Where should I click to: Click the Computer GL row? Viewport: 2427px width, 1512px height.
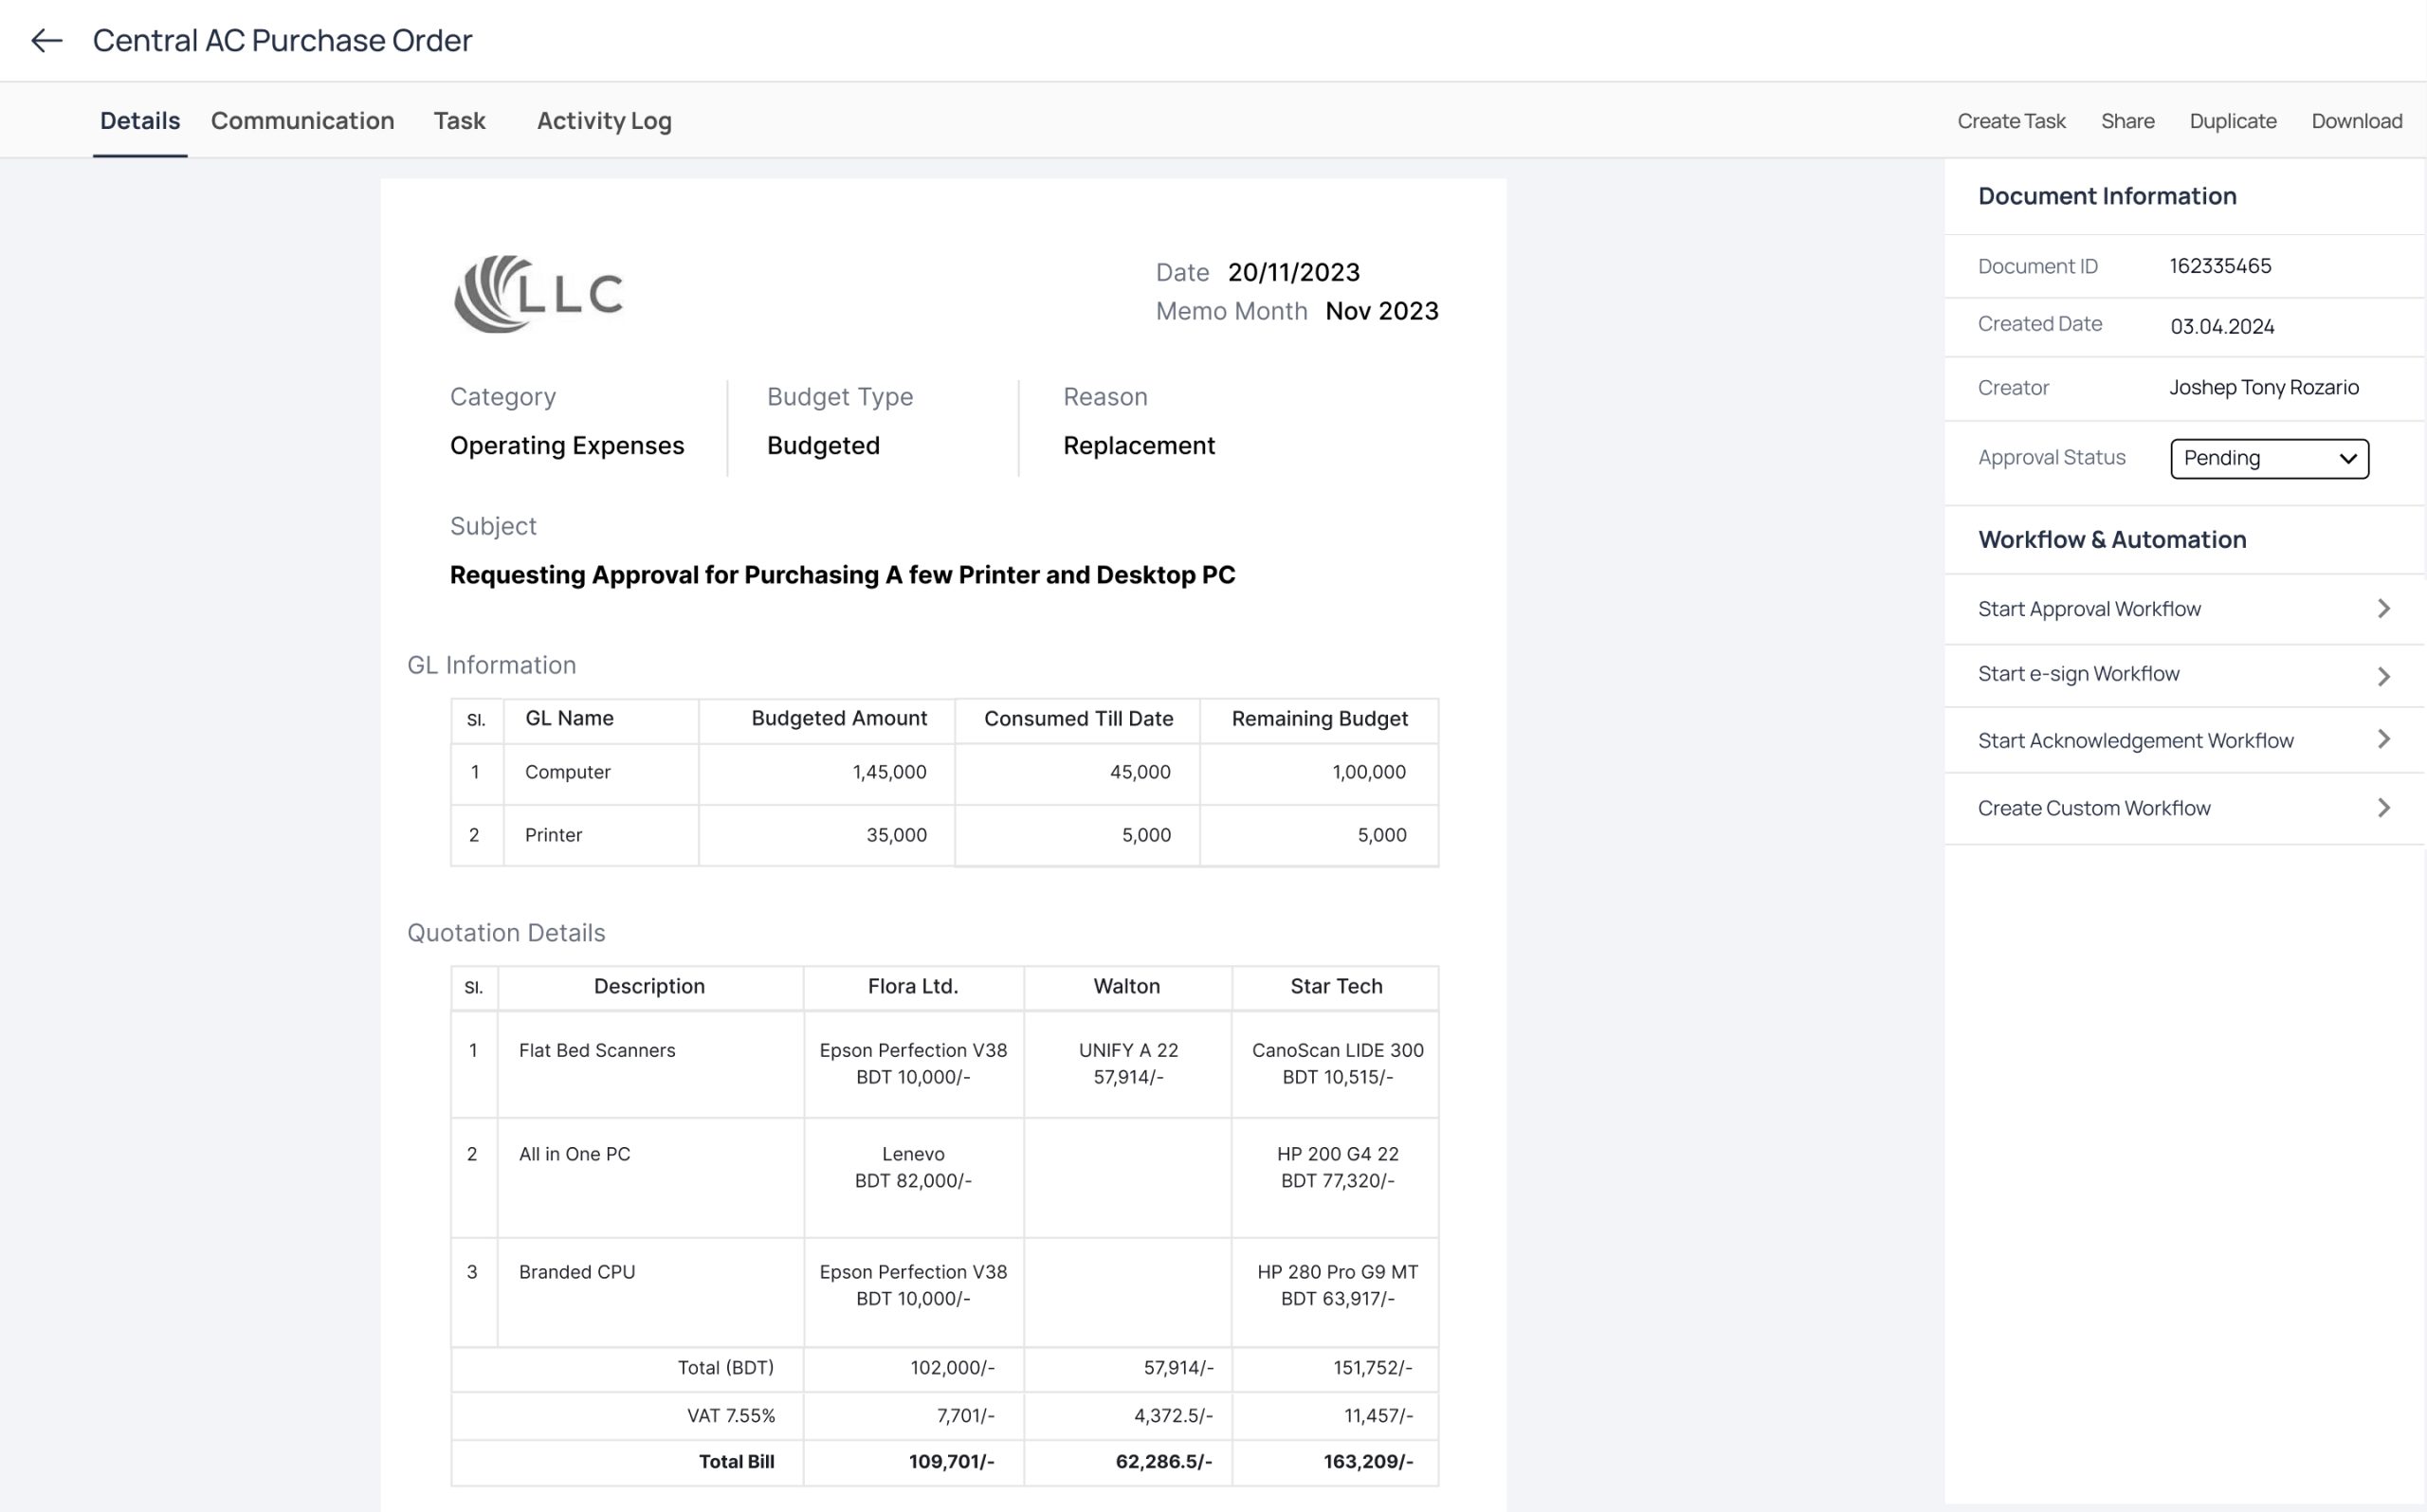pyautogui.click(x=567, y=772)
